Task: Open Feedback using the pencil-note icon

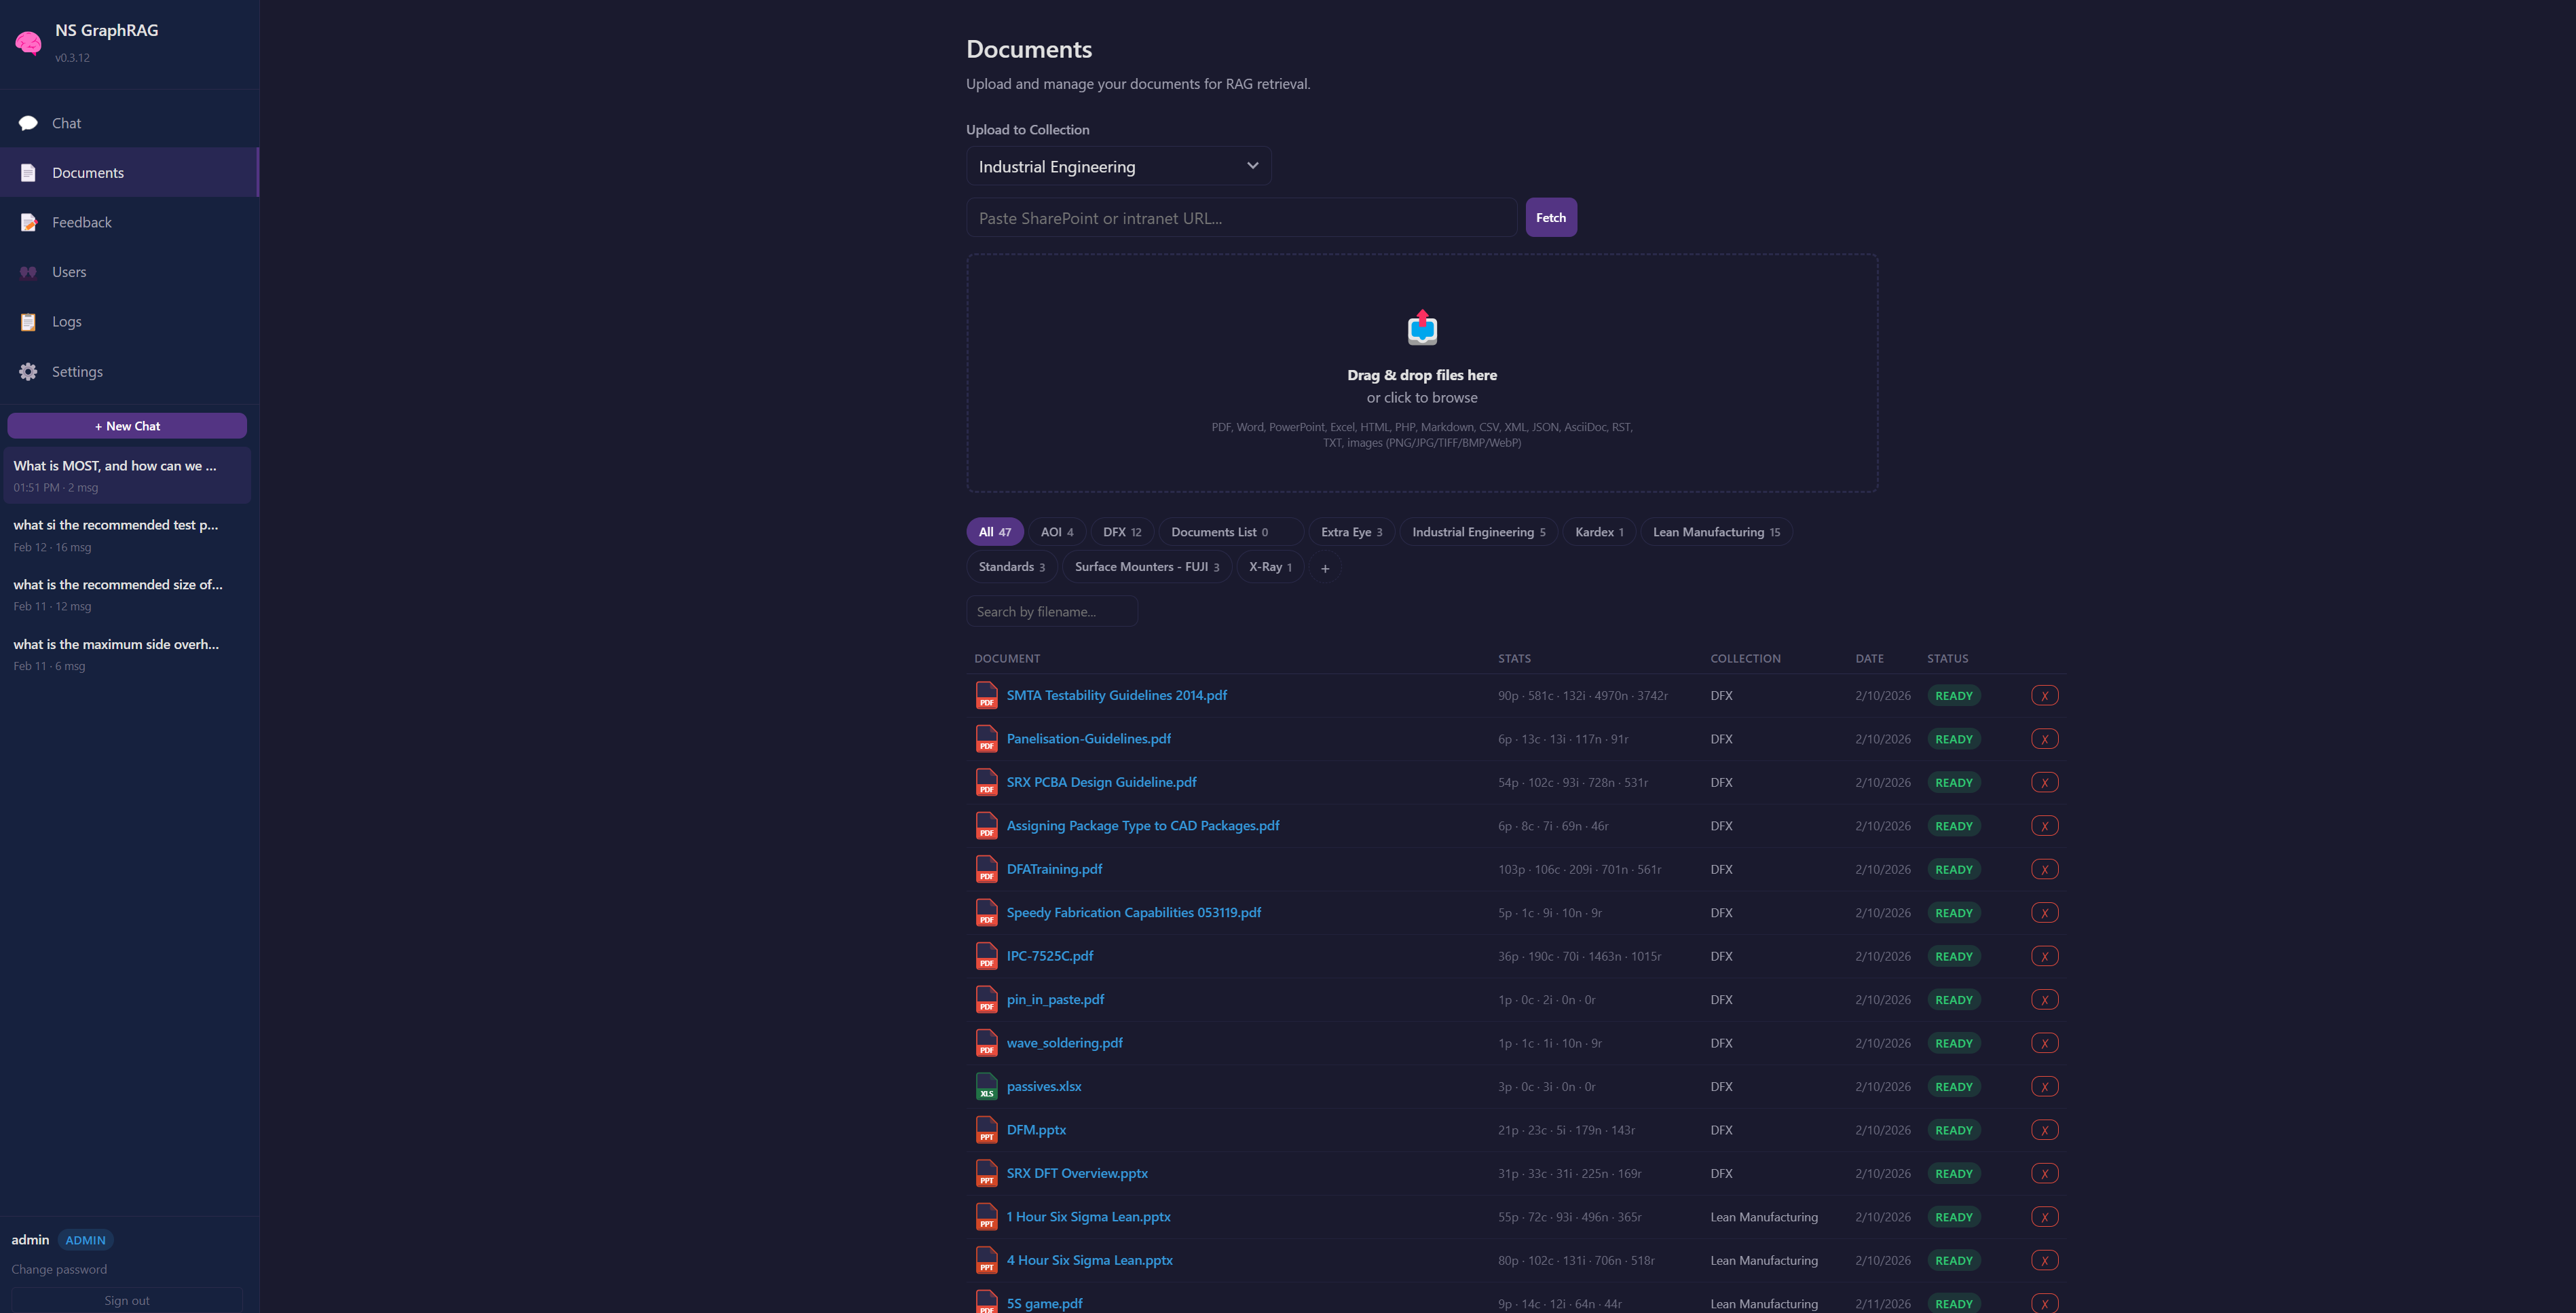Action: click(x=28, y=222)
